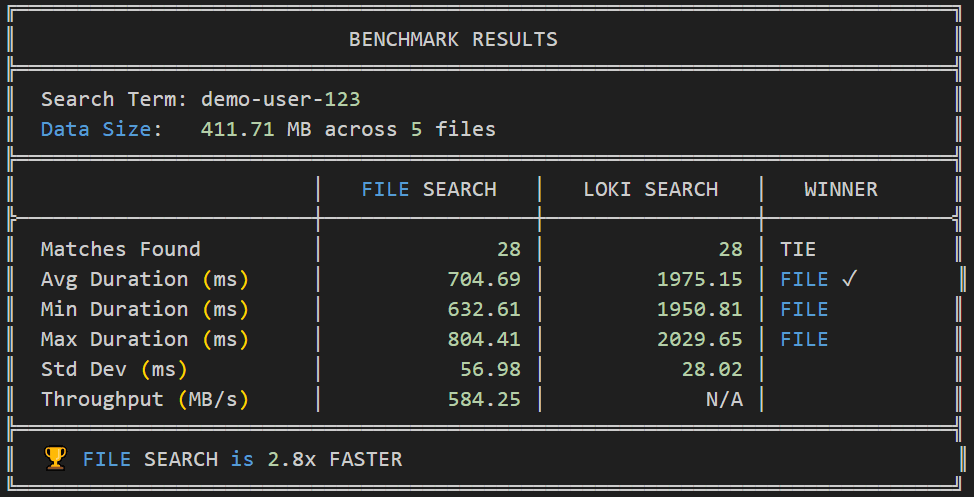The width and height of the screenshot is (974, 497).
Task: Select the 56.98 standard deviation value
Action: 490,369
